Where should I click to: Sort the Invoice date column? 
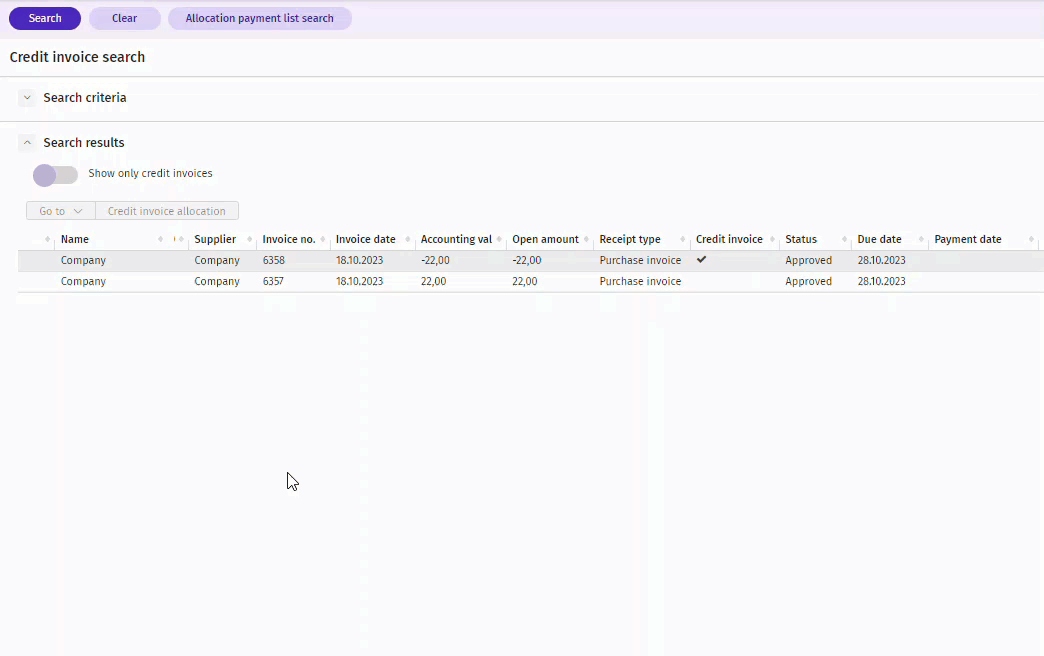tap(364, 239)
